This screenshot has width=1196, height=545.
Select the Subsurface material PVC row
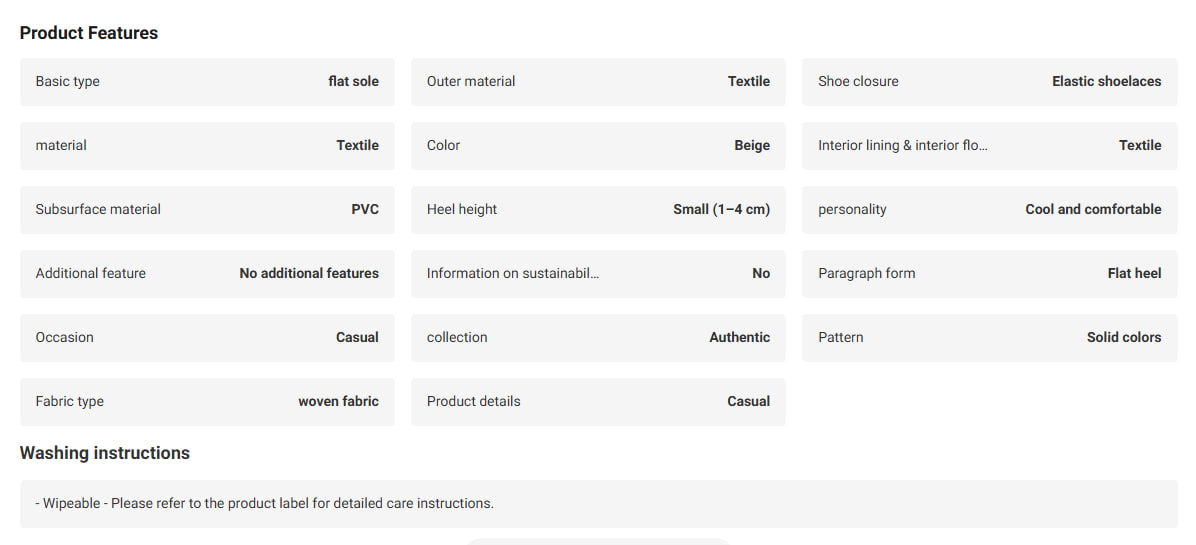(207, 210)
